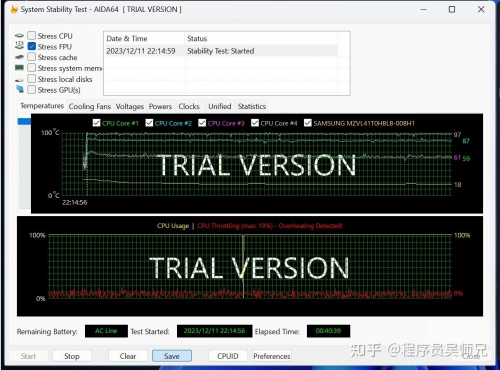Close the System Stability Test window
500x370 pixels.
tap(481, 9)
